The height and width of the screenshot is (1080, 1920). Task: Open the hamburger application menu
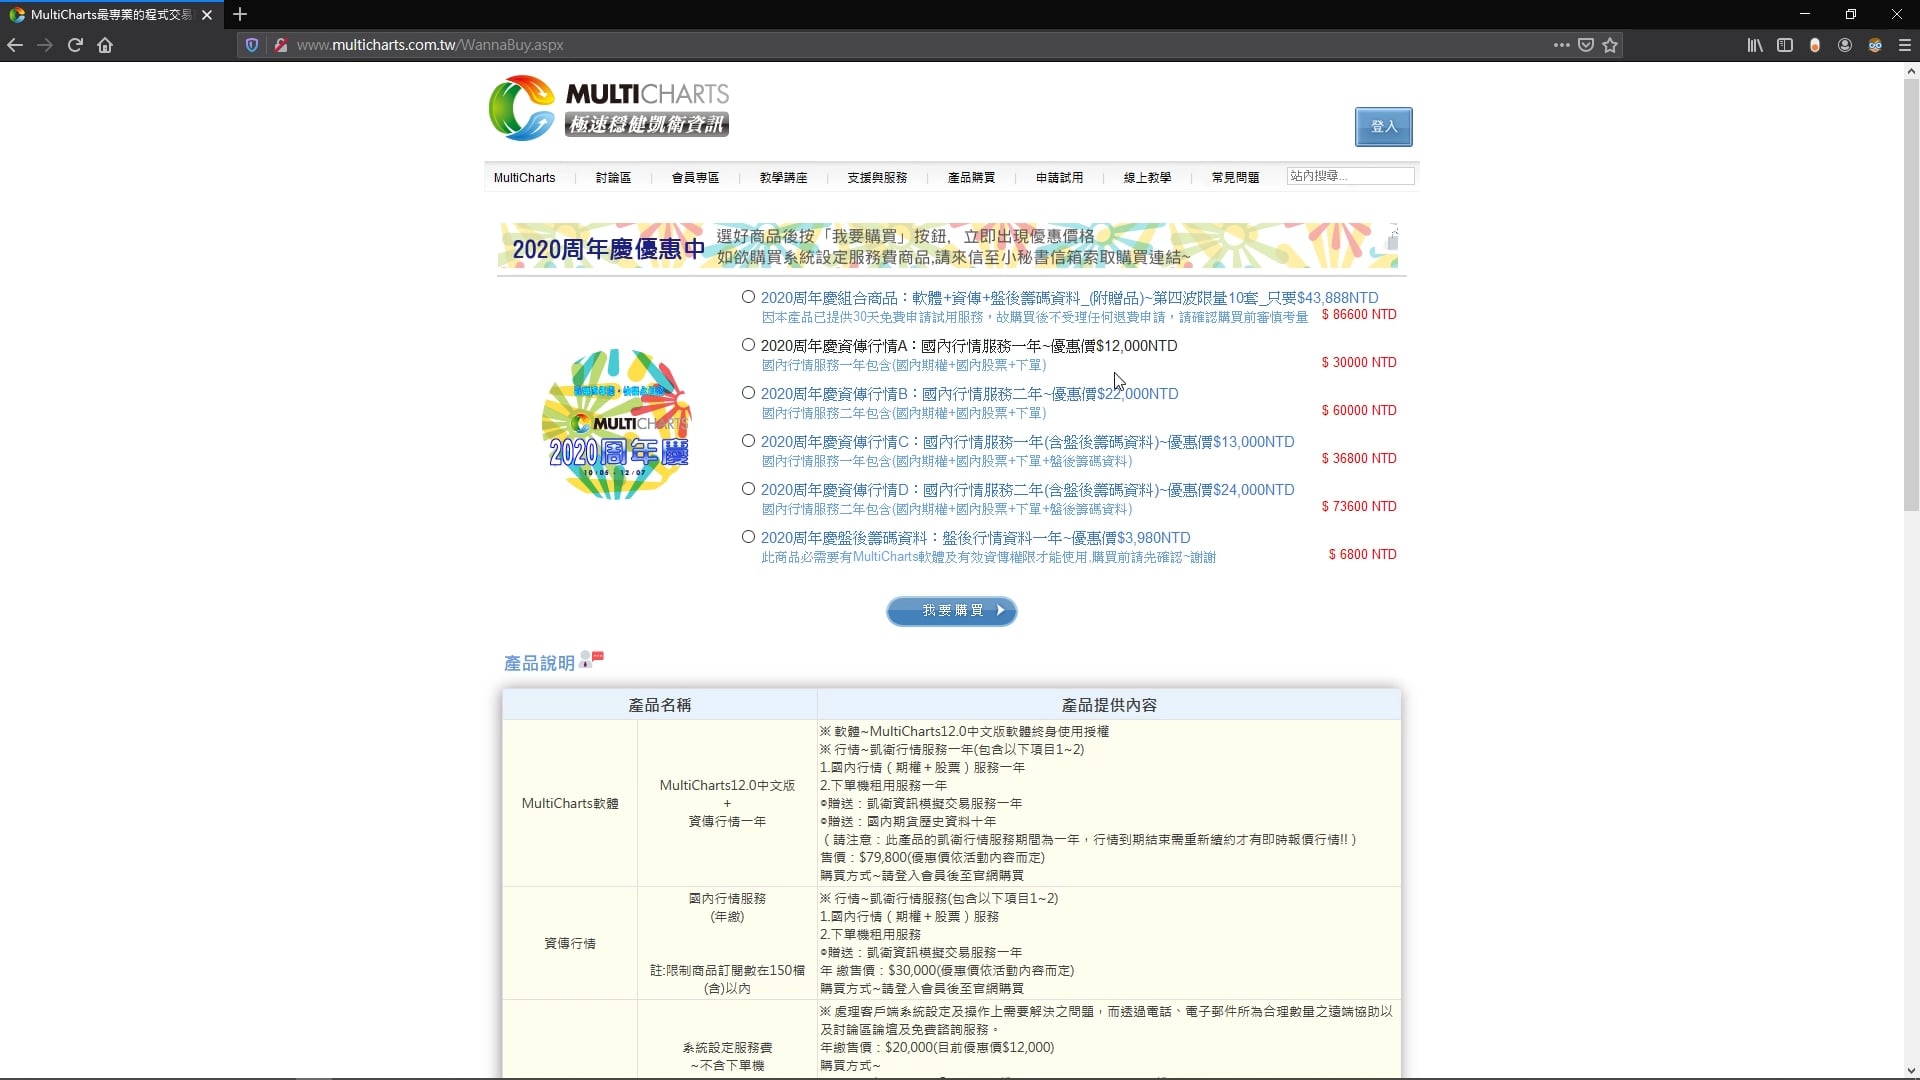coord(1905,45)
